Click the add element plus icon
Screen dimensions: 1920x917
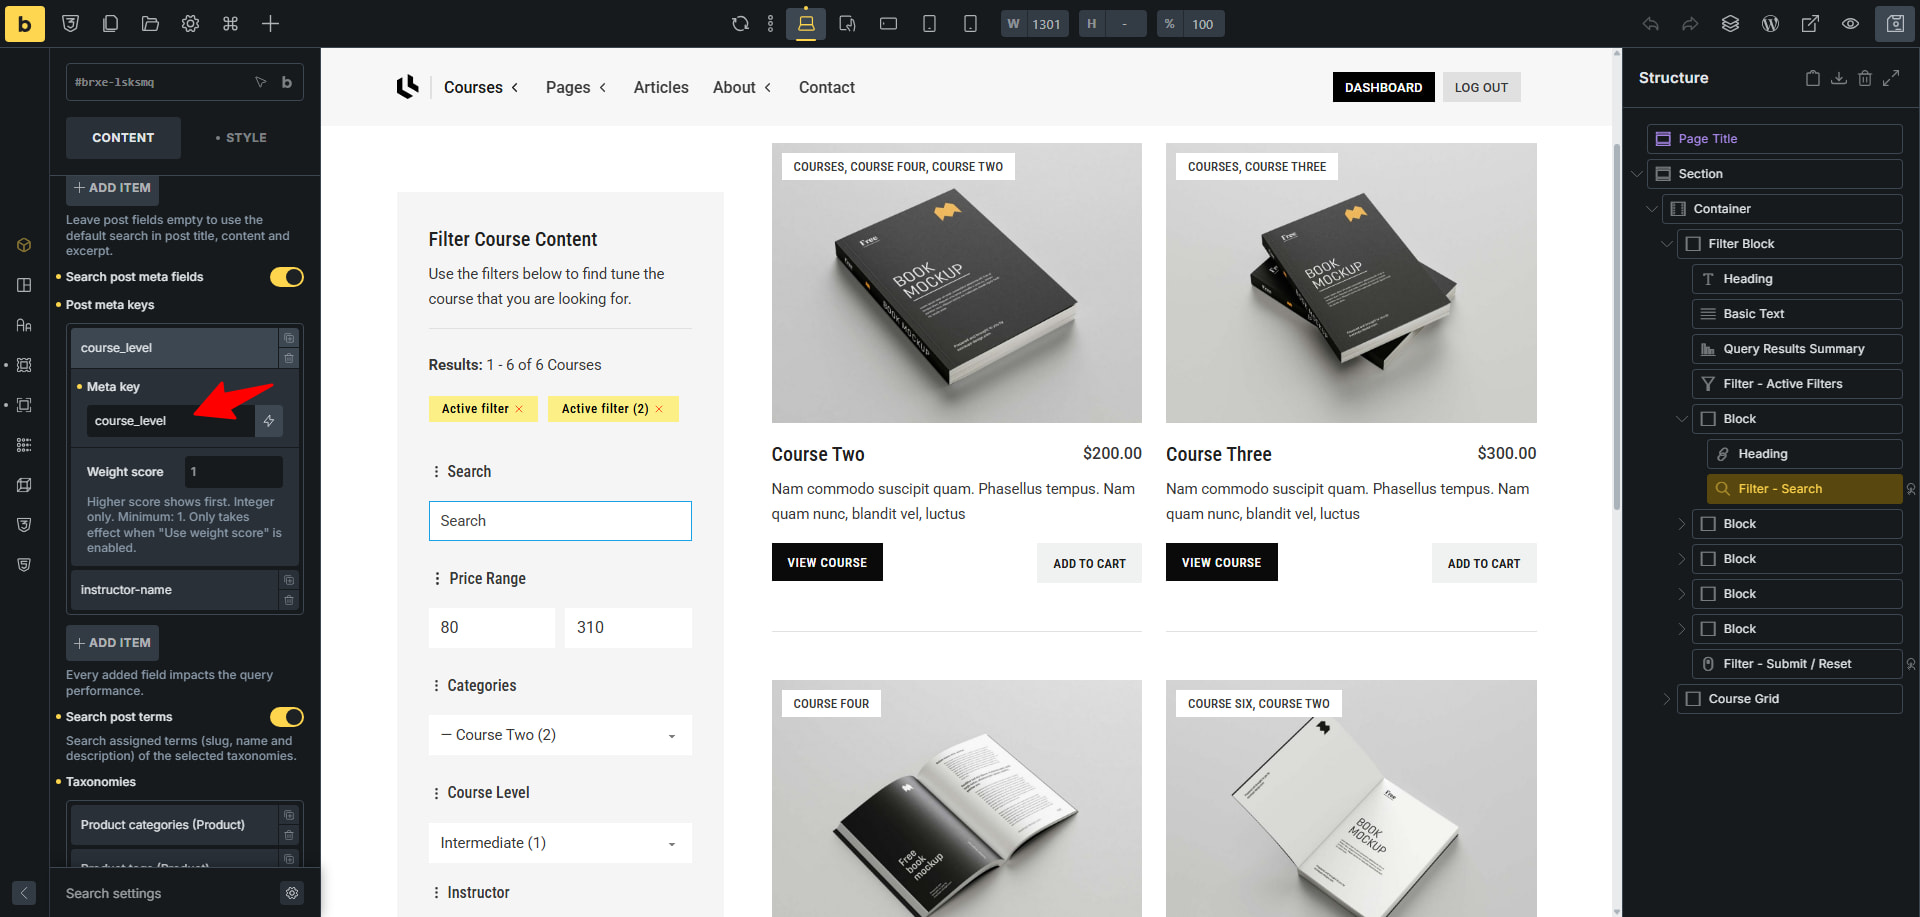pyautogui.click(x=270, y=24)
